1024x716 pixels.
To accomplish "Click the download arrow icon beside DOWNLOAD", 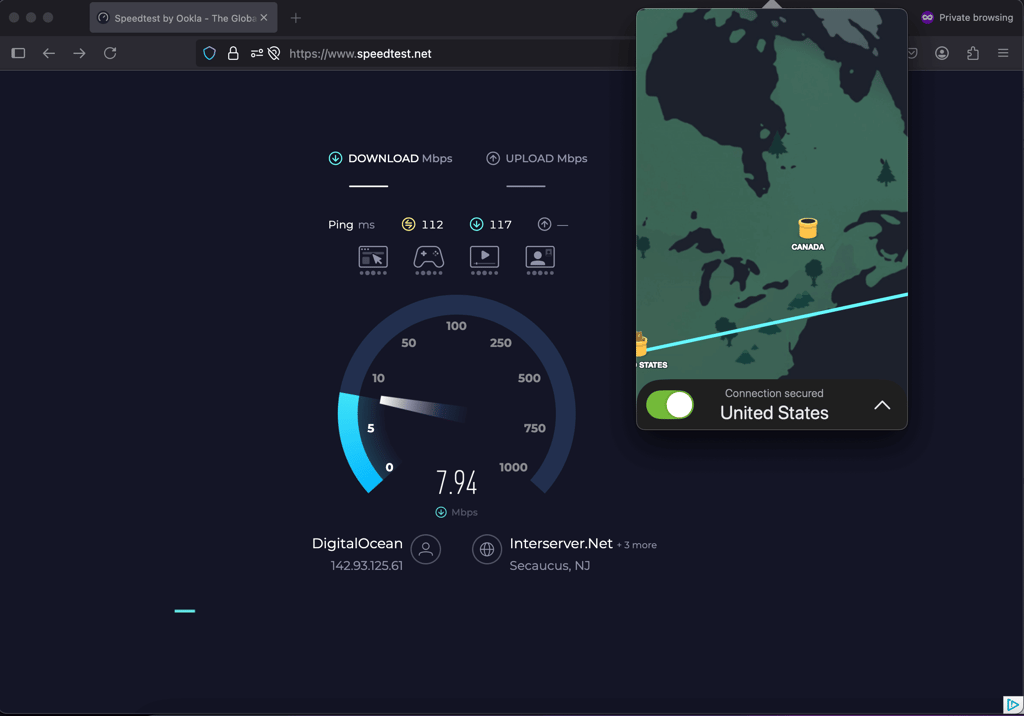I will click(x=335, y=158).
